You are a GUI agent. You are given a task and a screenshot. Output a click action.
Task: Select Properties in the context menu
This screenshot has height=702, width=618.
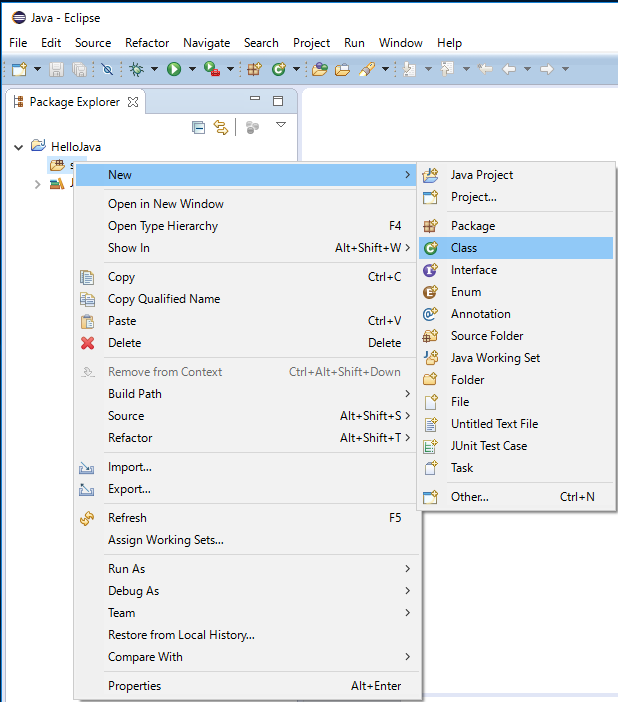pyautogui.click(x=246, y=686)
